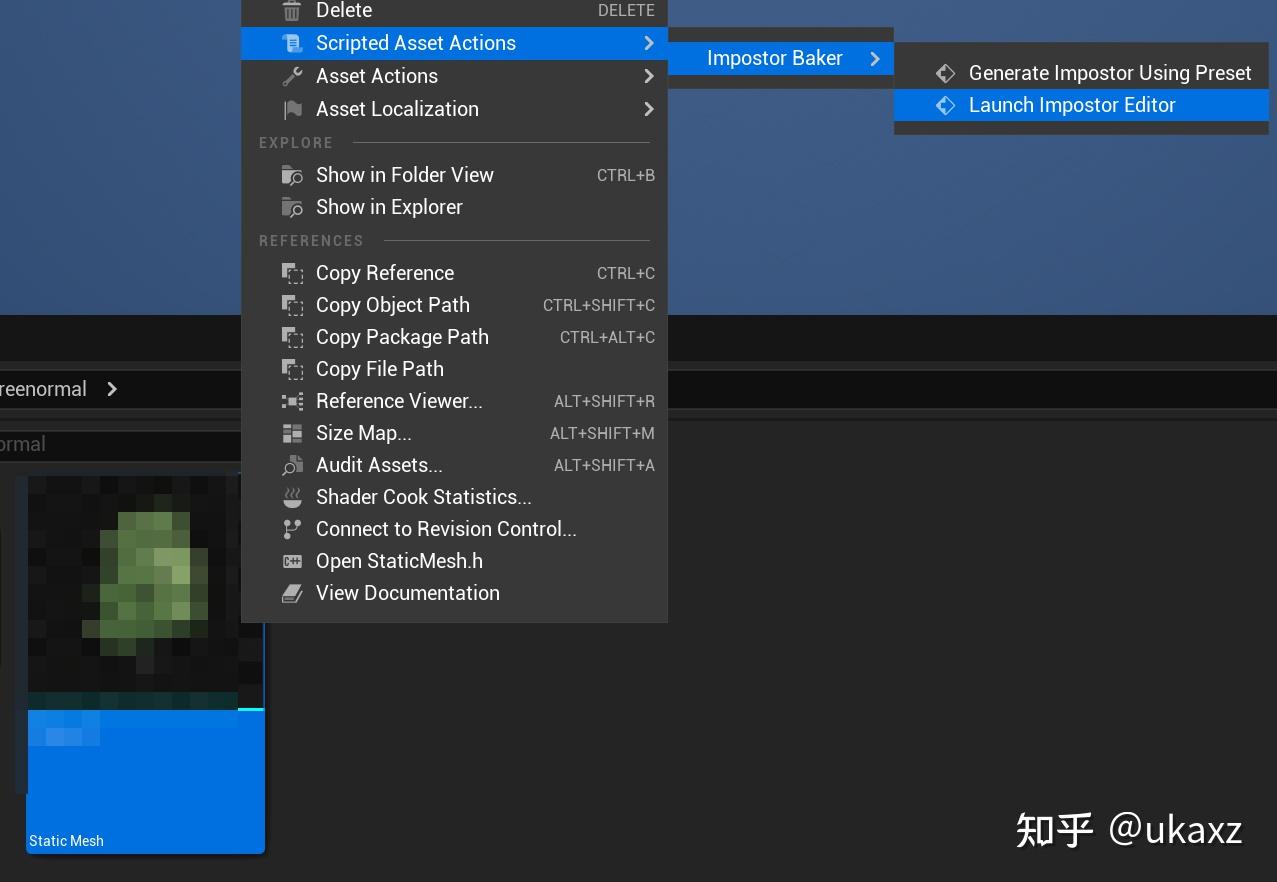Click the Delete trash icon
1277x882 pixels.
coord(292,11)
